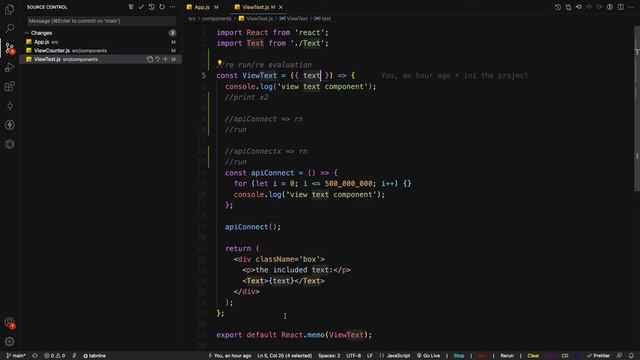
Task: Click Go Live in status bar
Action: tap(428, 356)
